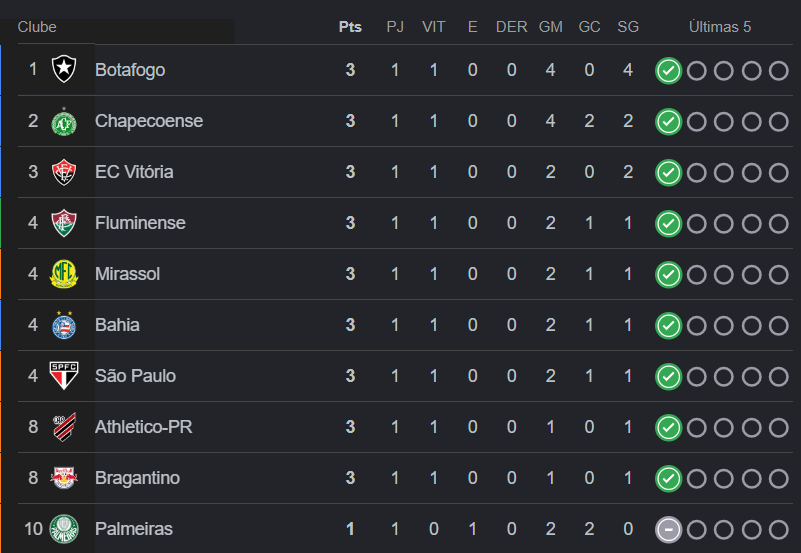Sort table by Pts column header

coord(350,27)
